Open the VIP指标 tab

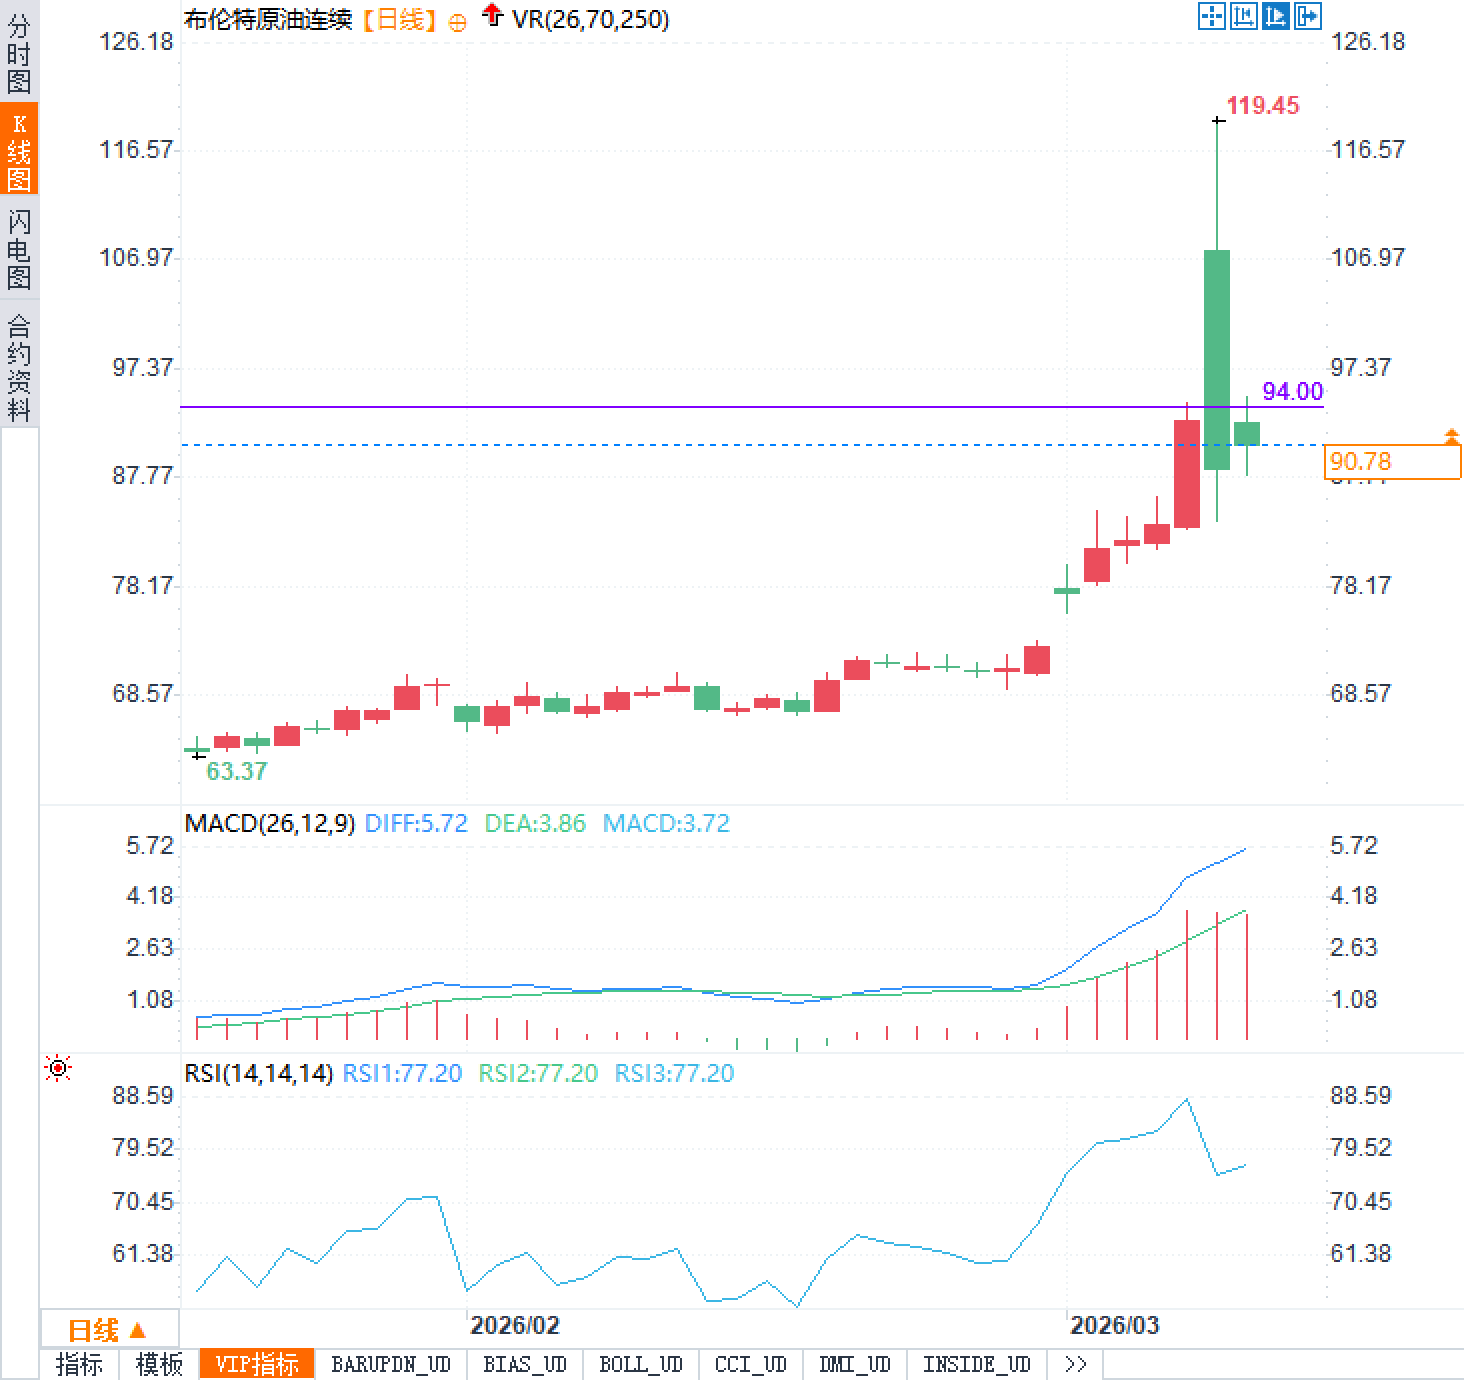coord(257,1363)
